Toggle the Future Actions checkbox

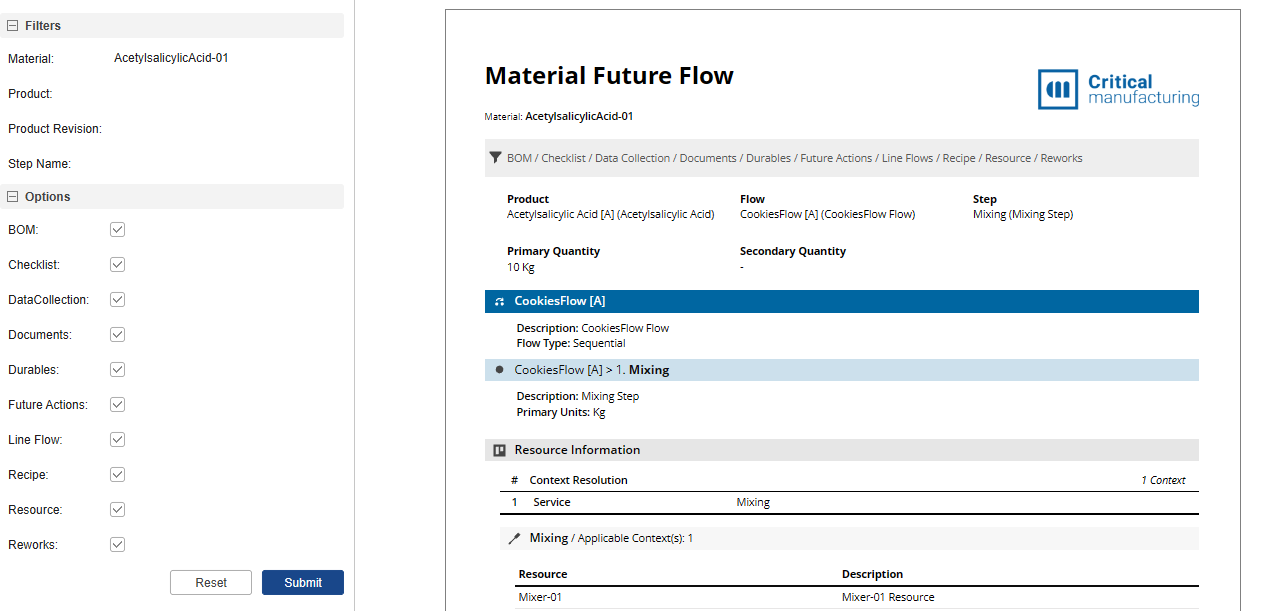(x=117, y=404)
